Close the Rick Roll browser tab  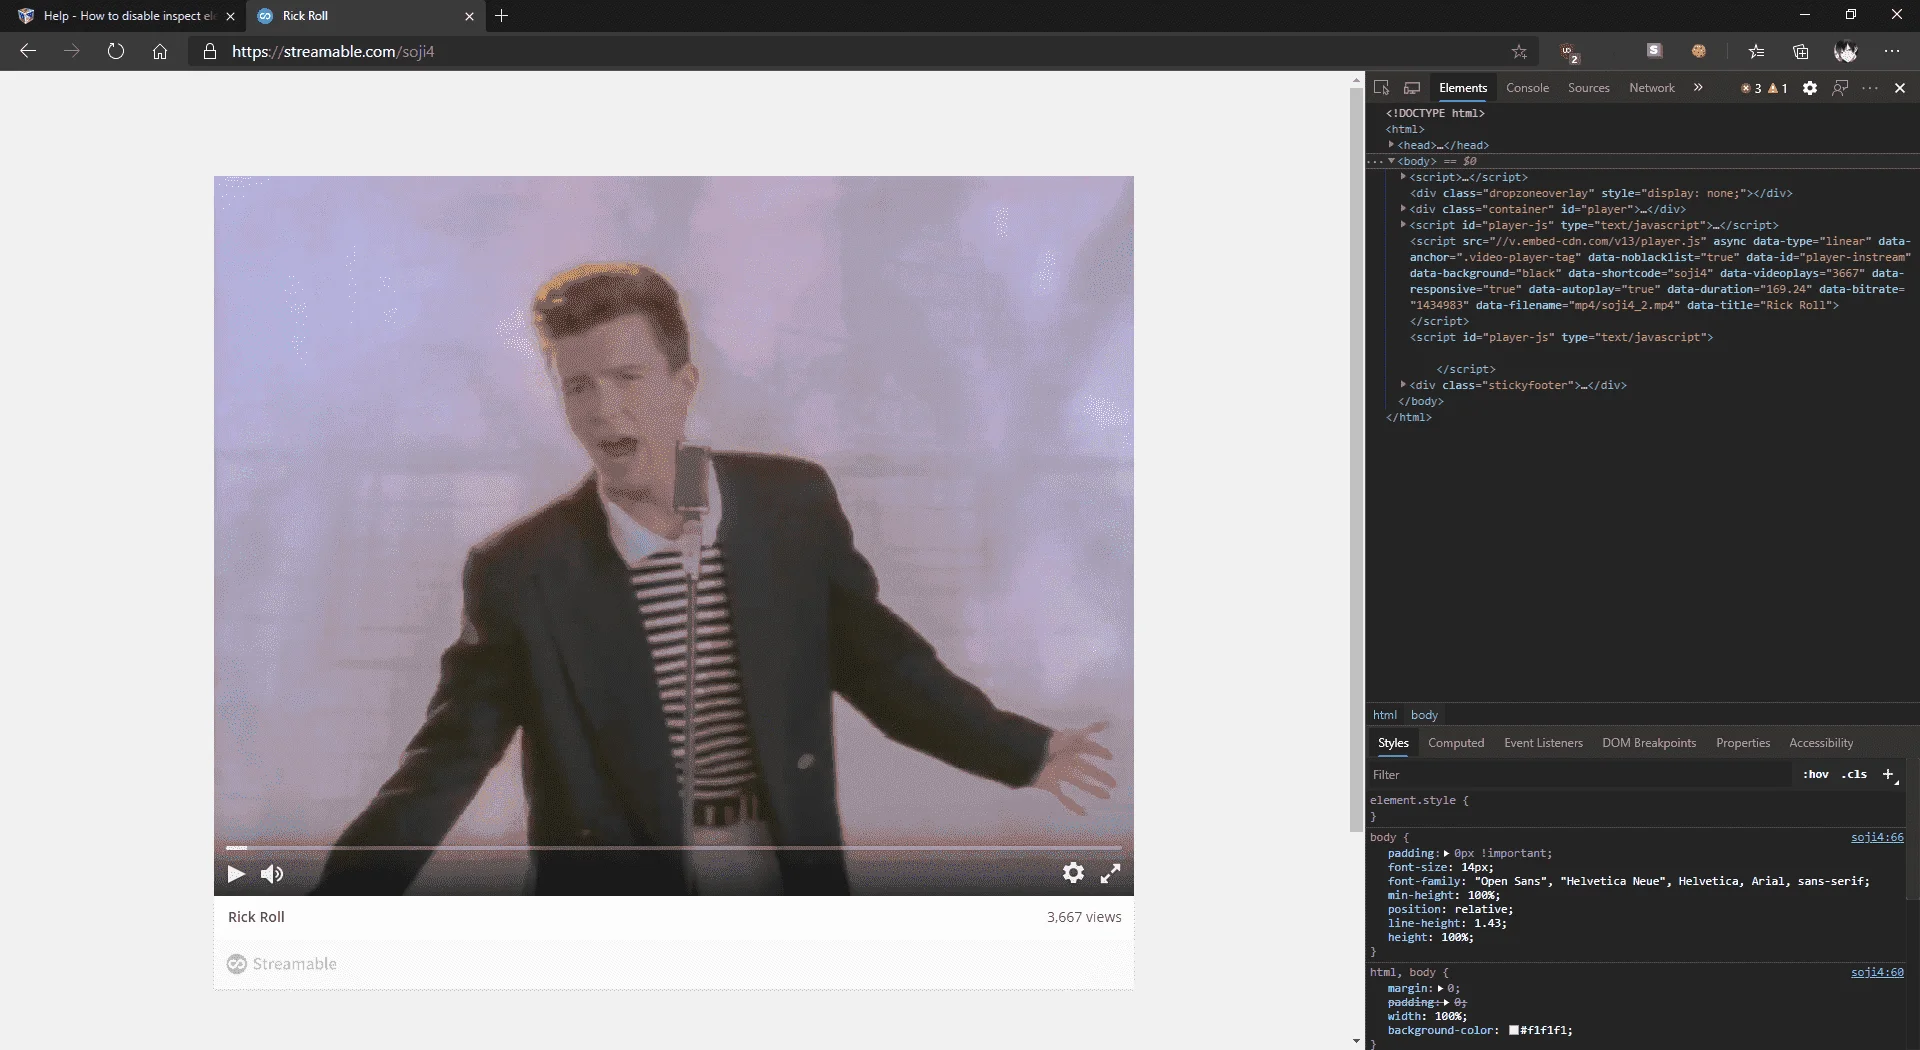pyautogui.click(x=470, y=16)
